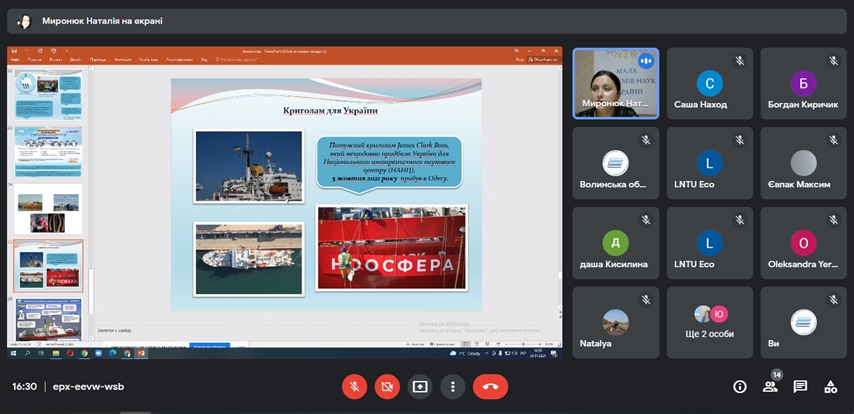Unmute the microphone
854x414 pixels.
coord(354,386)
